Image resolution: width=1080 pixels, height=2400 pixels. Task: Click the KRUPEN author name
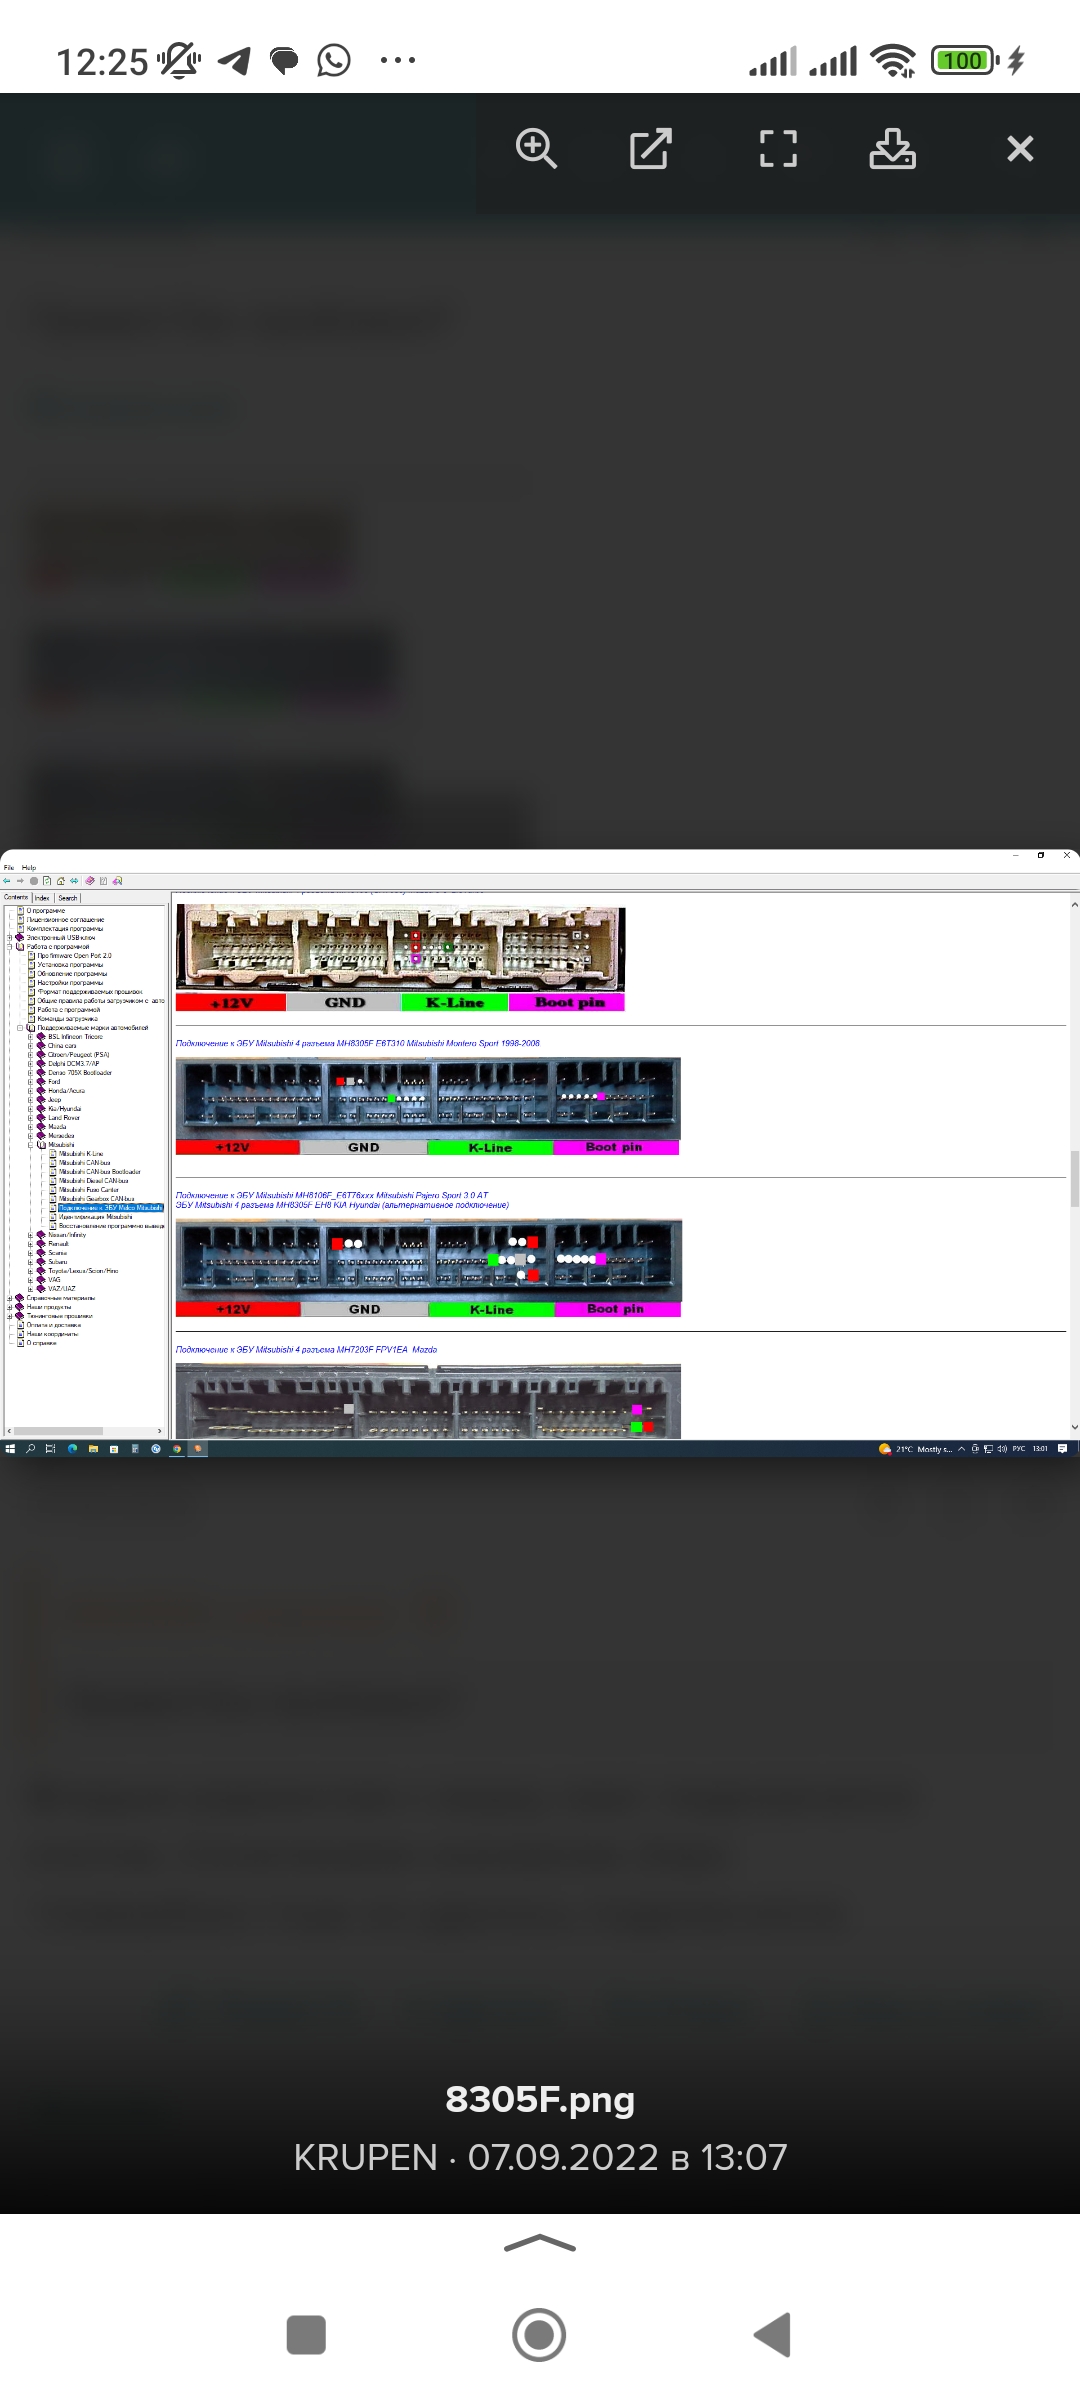point(365,2158)
